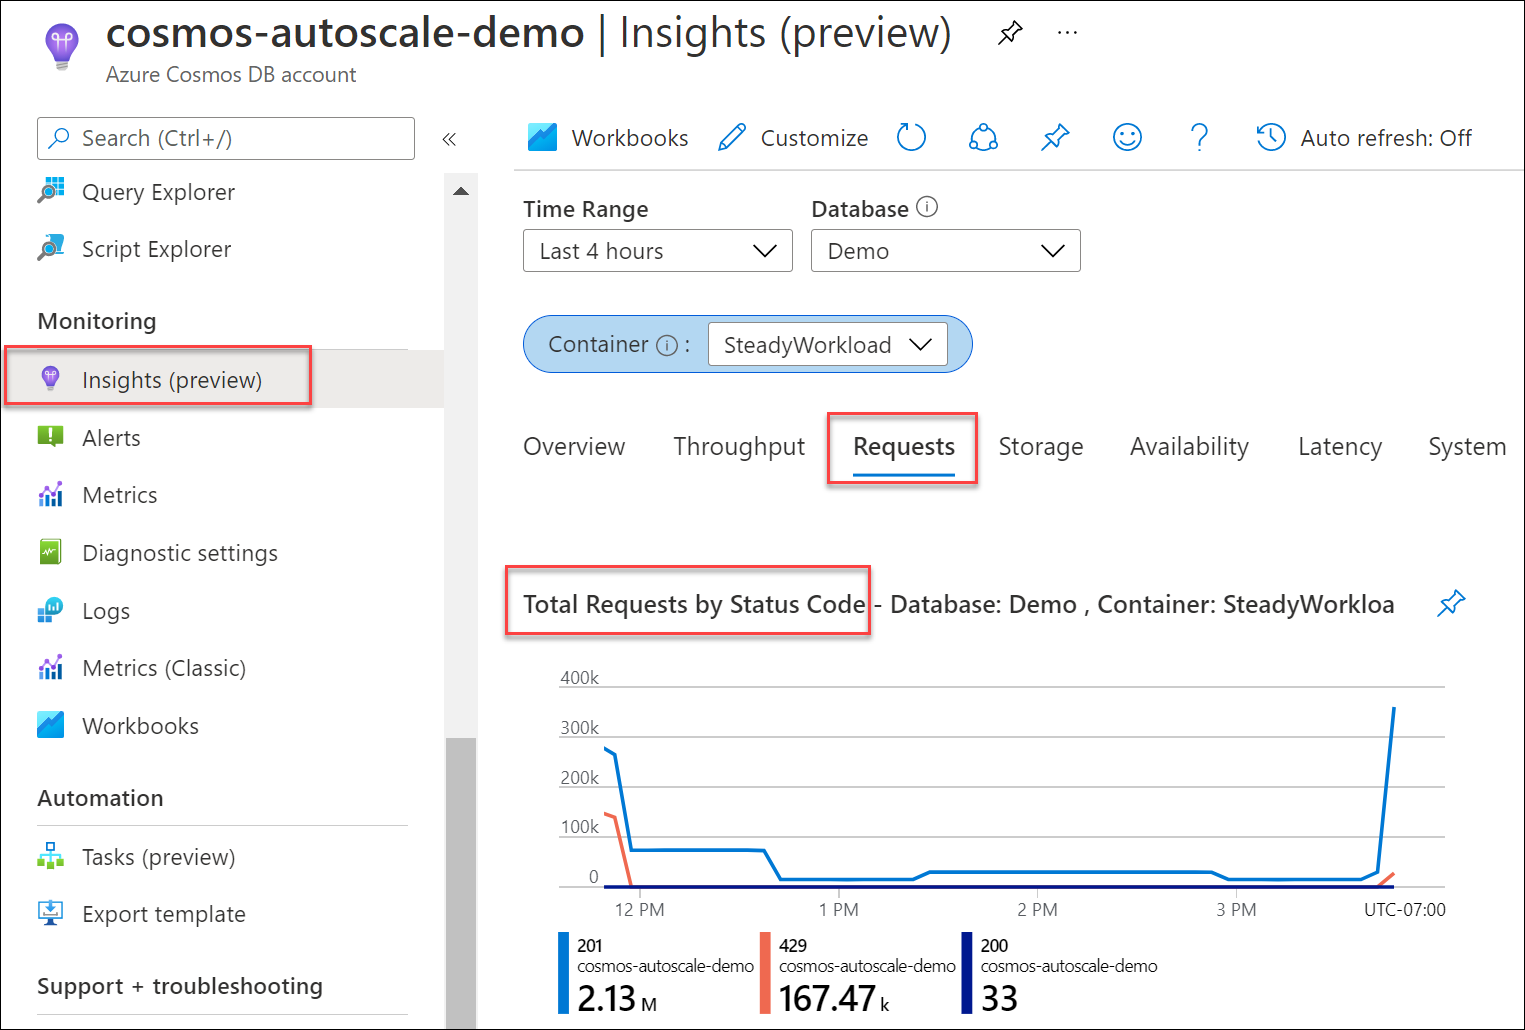Collapse the sidebar with the double chevron
Image resolution: width=1525 pixels, height=1030 pixels.
tap(449, 139)
